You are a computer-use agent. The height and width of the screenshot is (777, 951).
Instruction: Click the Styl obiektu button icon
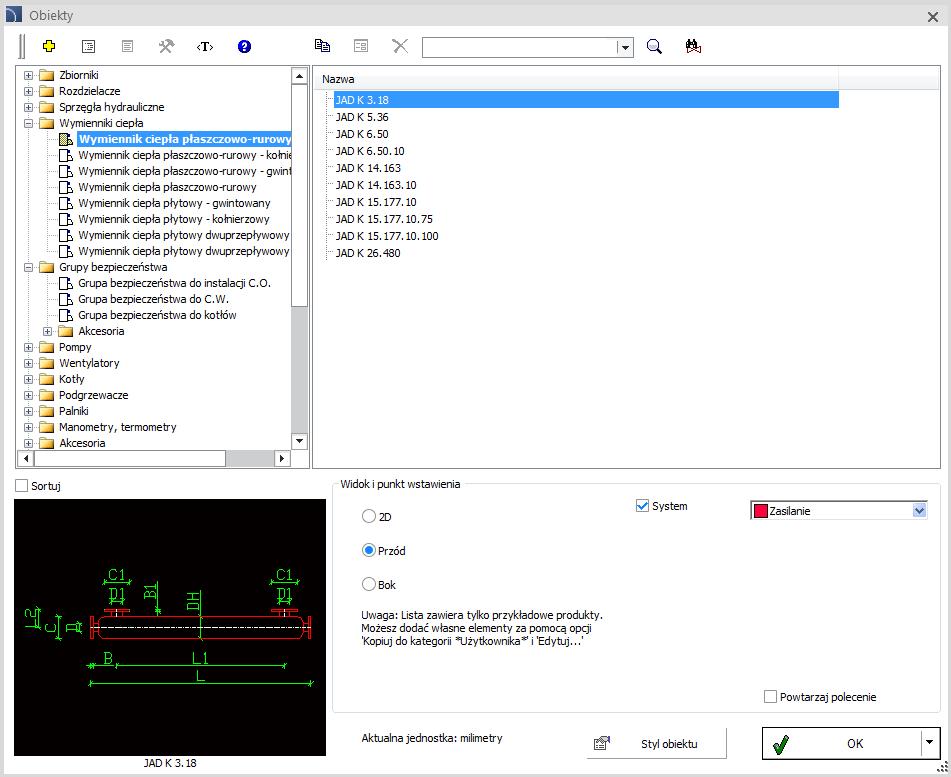pyautogui.click(x=602, y=744)
